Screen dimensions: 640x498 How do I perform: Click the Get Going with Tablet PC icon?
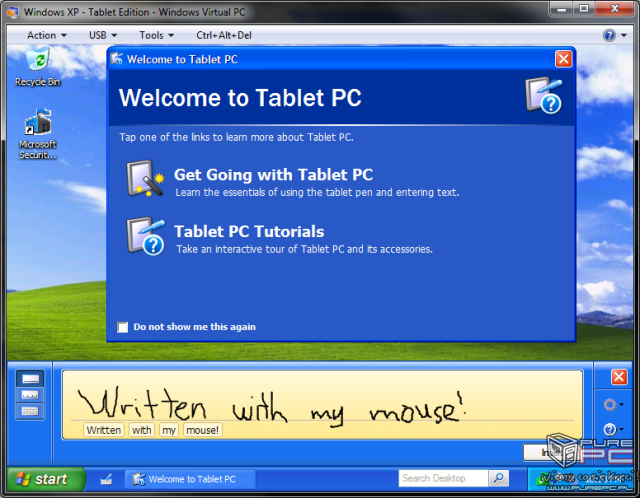pyautogui.click(x=145, y=179)
